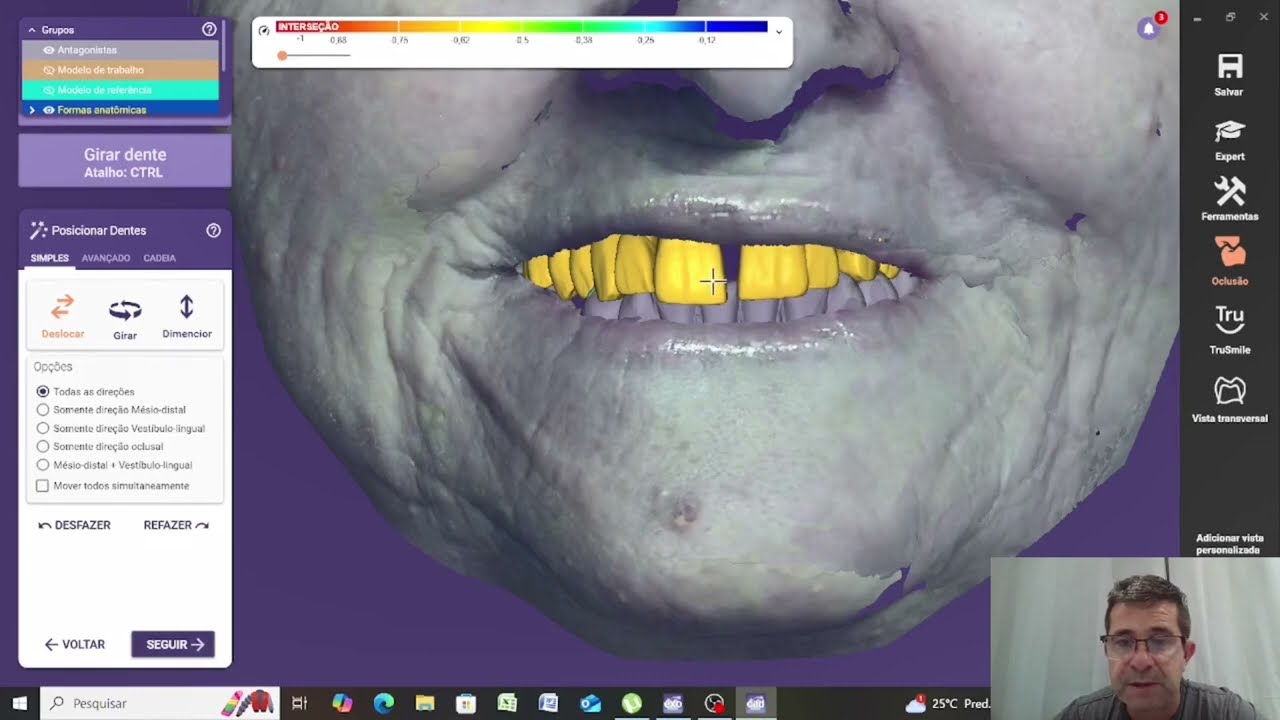The width and height of the screenshot is (1280, 720).
Task: Show the Modelo de referência group
Action: click(x=49, y=90)
